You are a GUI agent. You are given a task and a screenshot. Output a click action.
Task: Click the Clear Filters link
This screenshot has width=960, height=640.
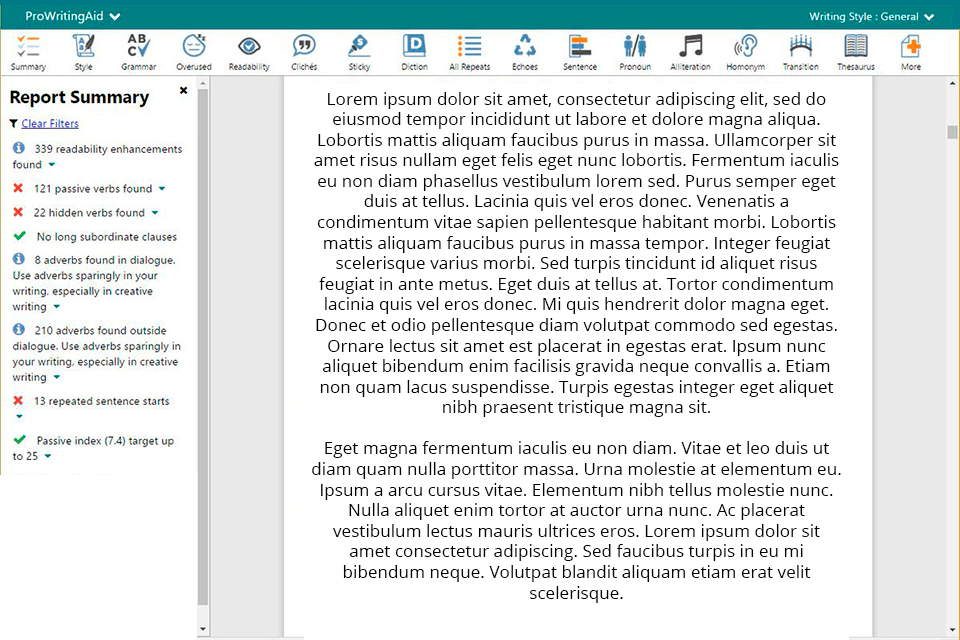(x=50, y=124)
